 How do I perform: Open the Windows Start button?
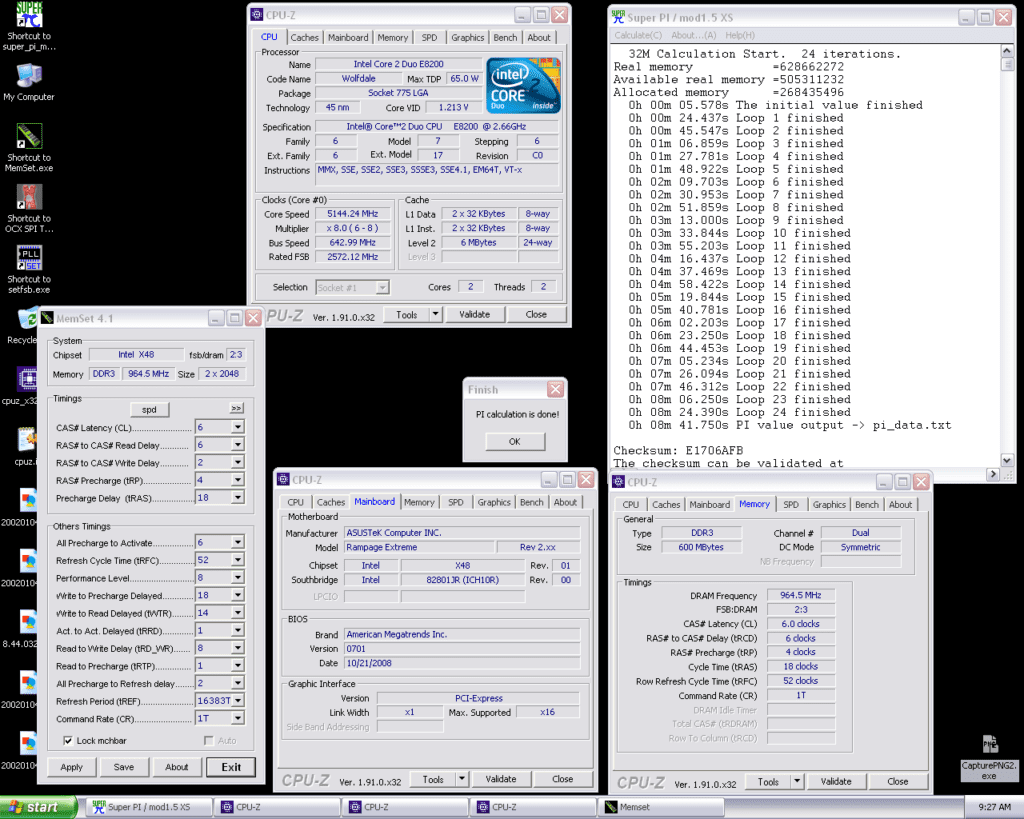(x=39, y=808)
